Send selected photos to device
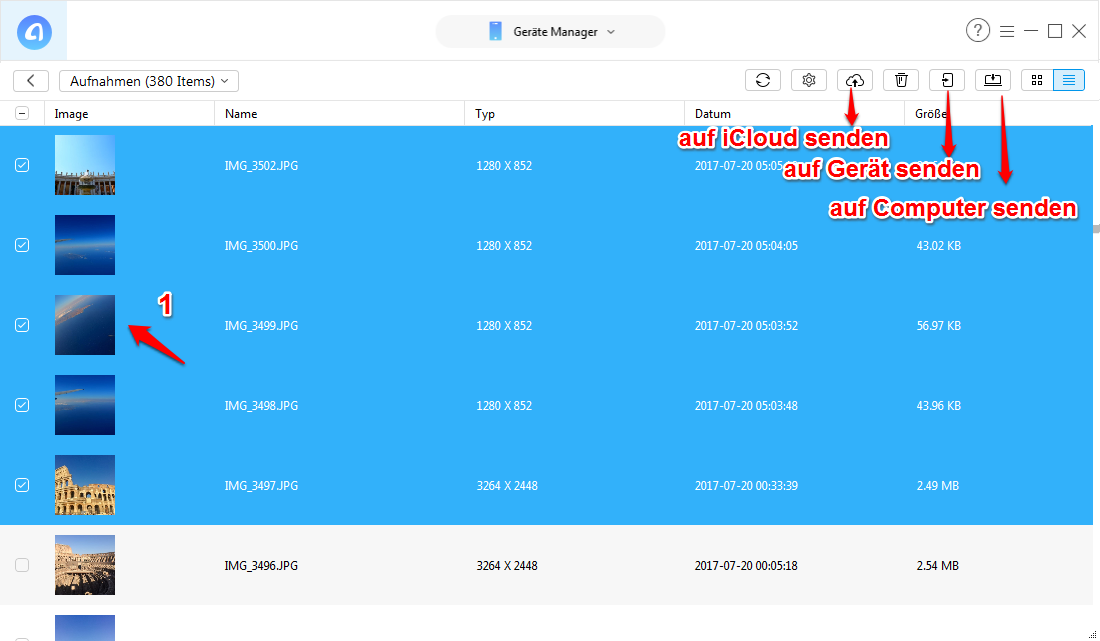This screenshot has width=1100, height=641. 947,81
